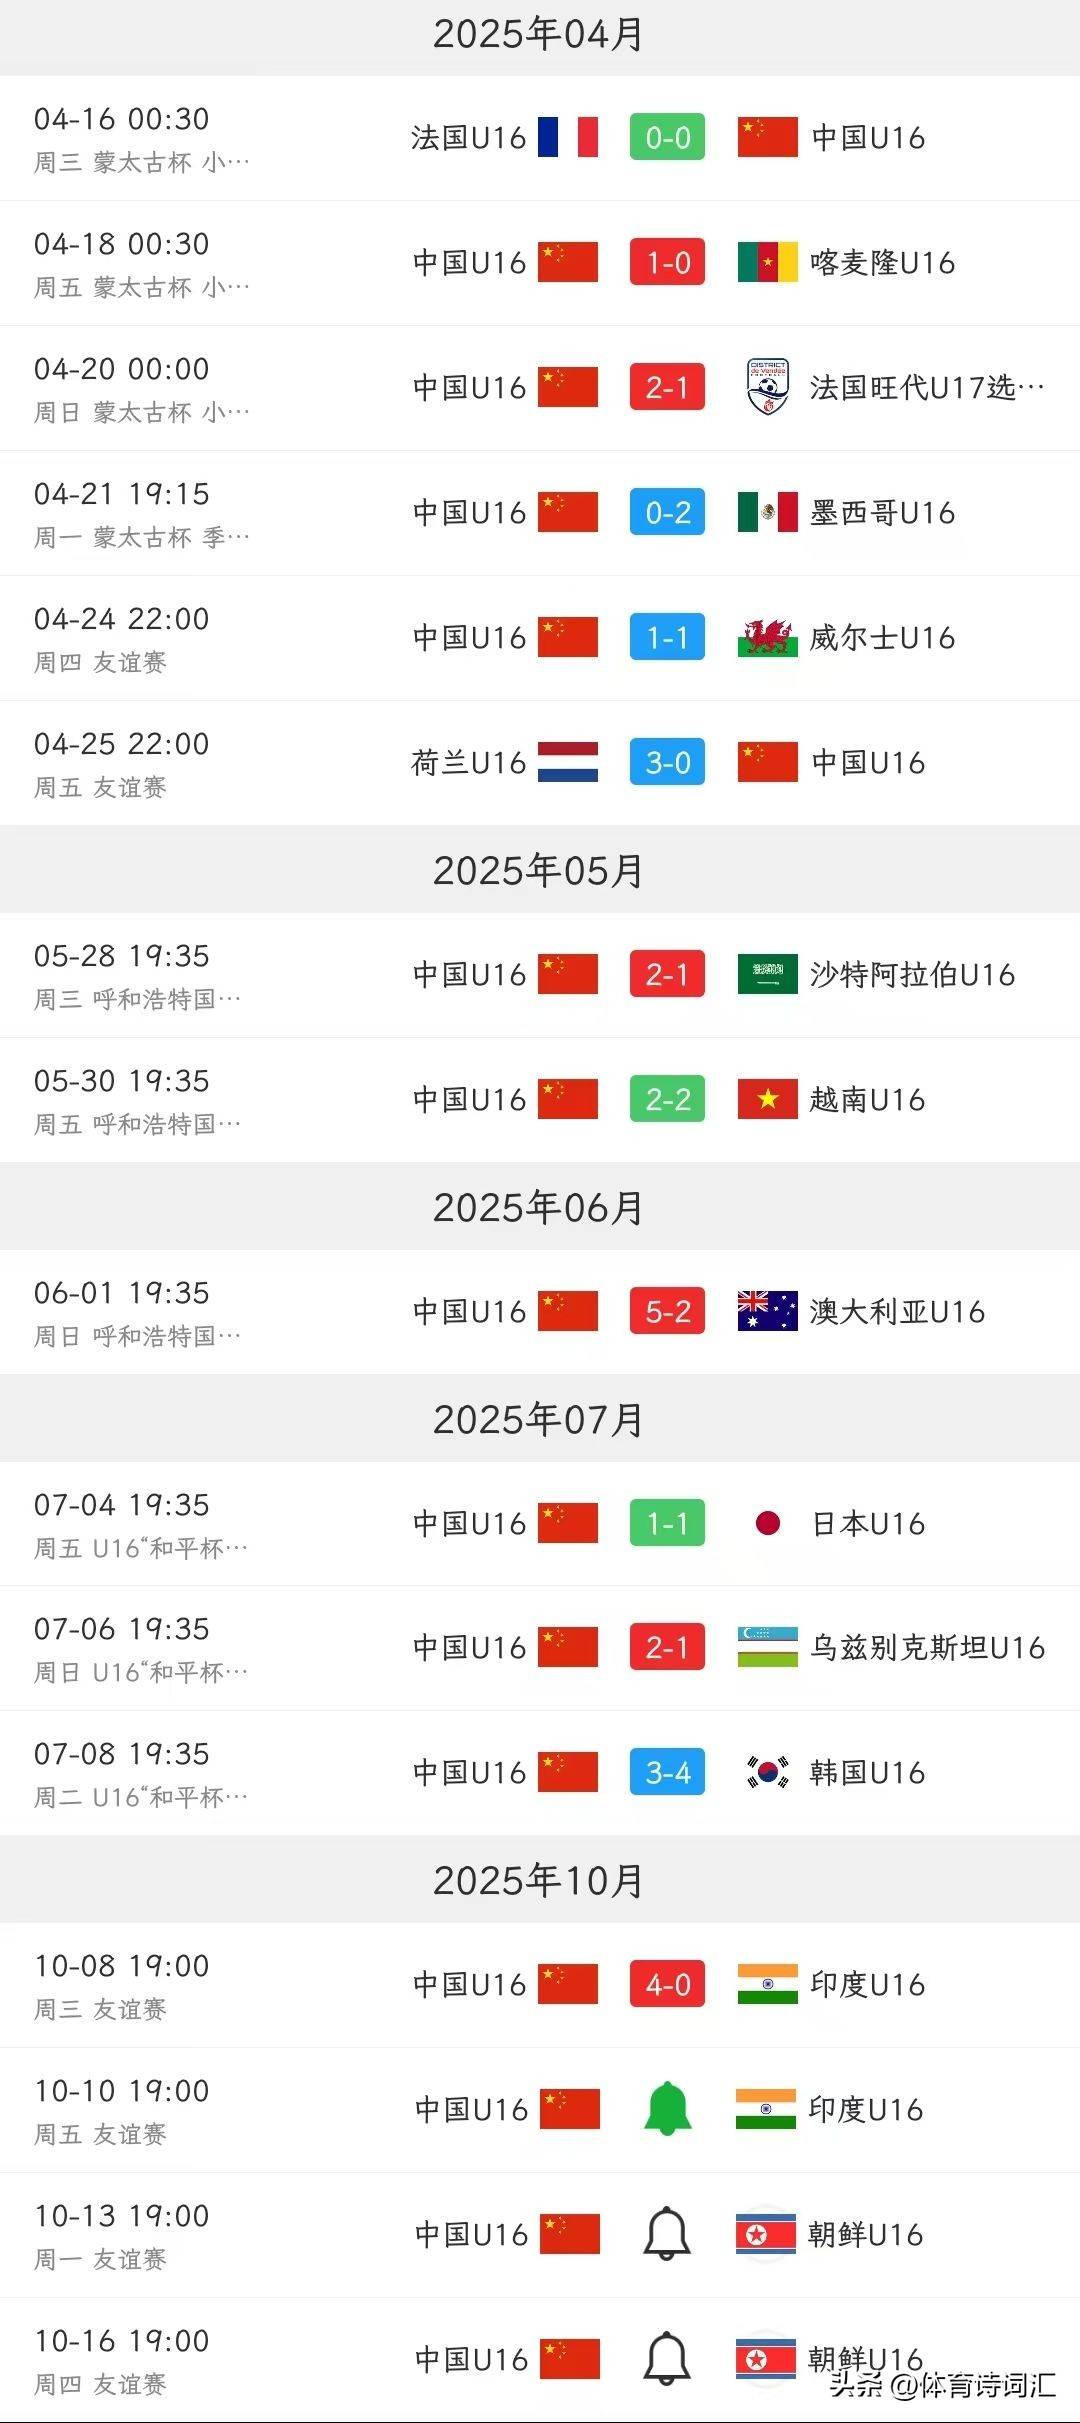Enable reminder bell for 10-13 朝鲜U16 match
Screen dimensions: 1080x2423
[667, 2234]
